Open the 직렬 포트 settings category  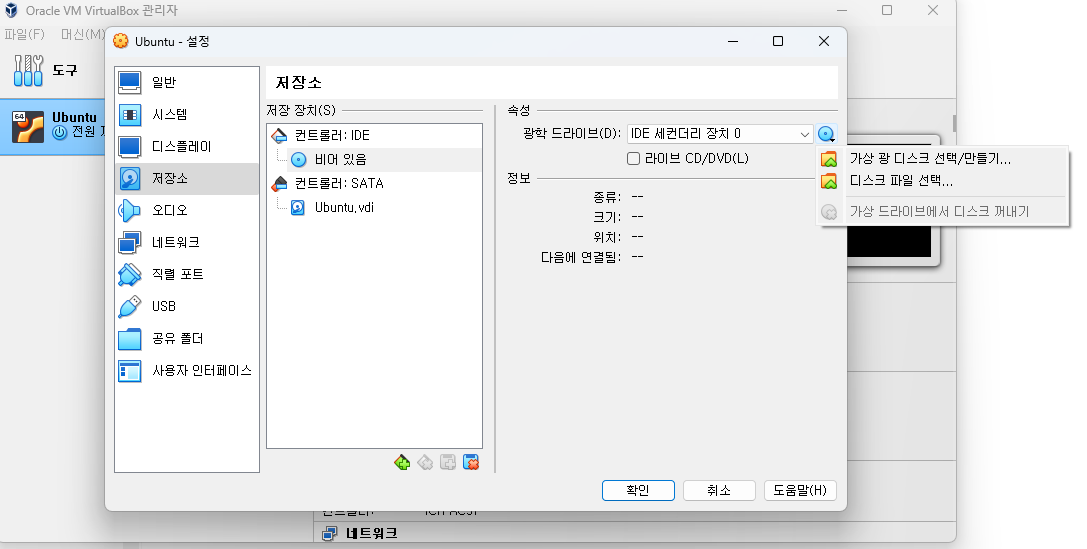(x=186, y=274)
